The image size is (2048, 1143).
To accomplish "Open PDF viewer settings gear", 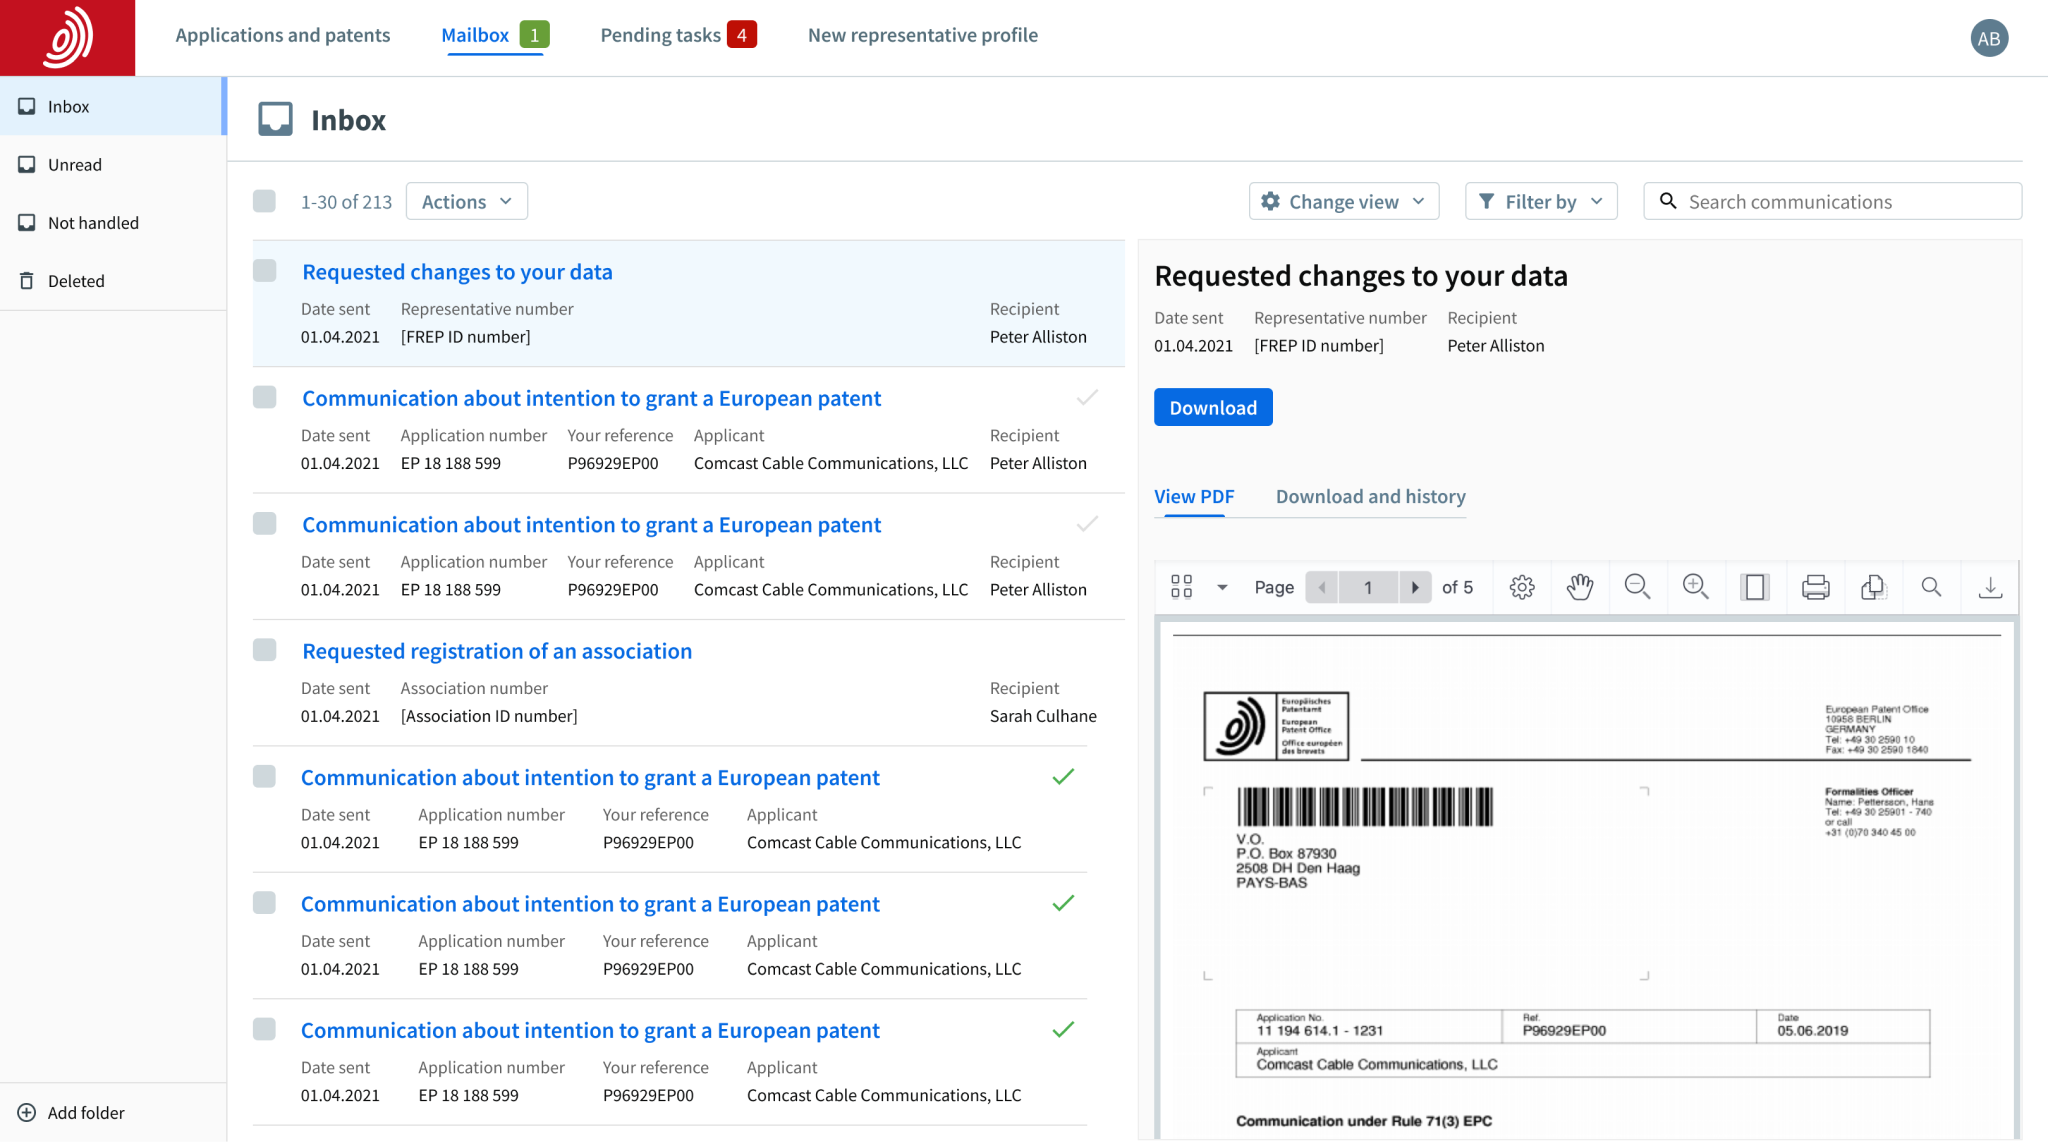I will tap(1522, 587).
